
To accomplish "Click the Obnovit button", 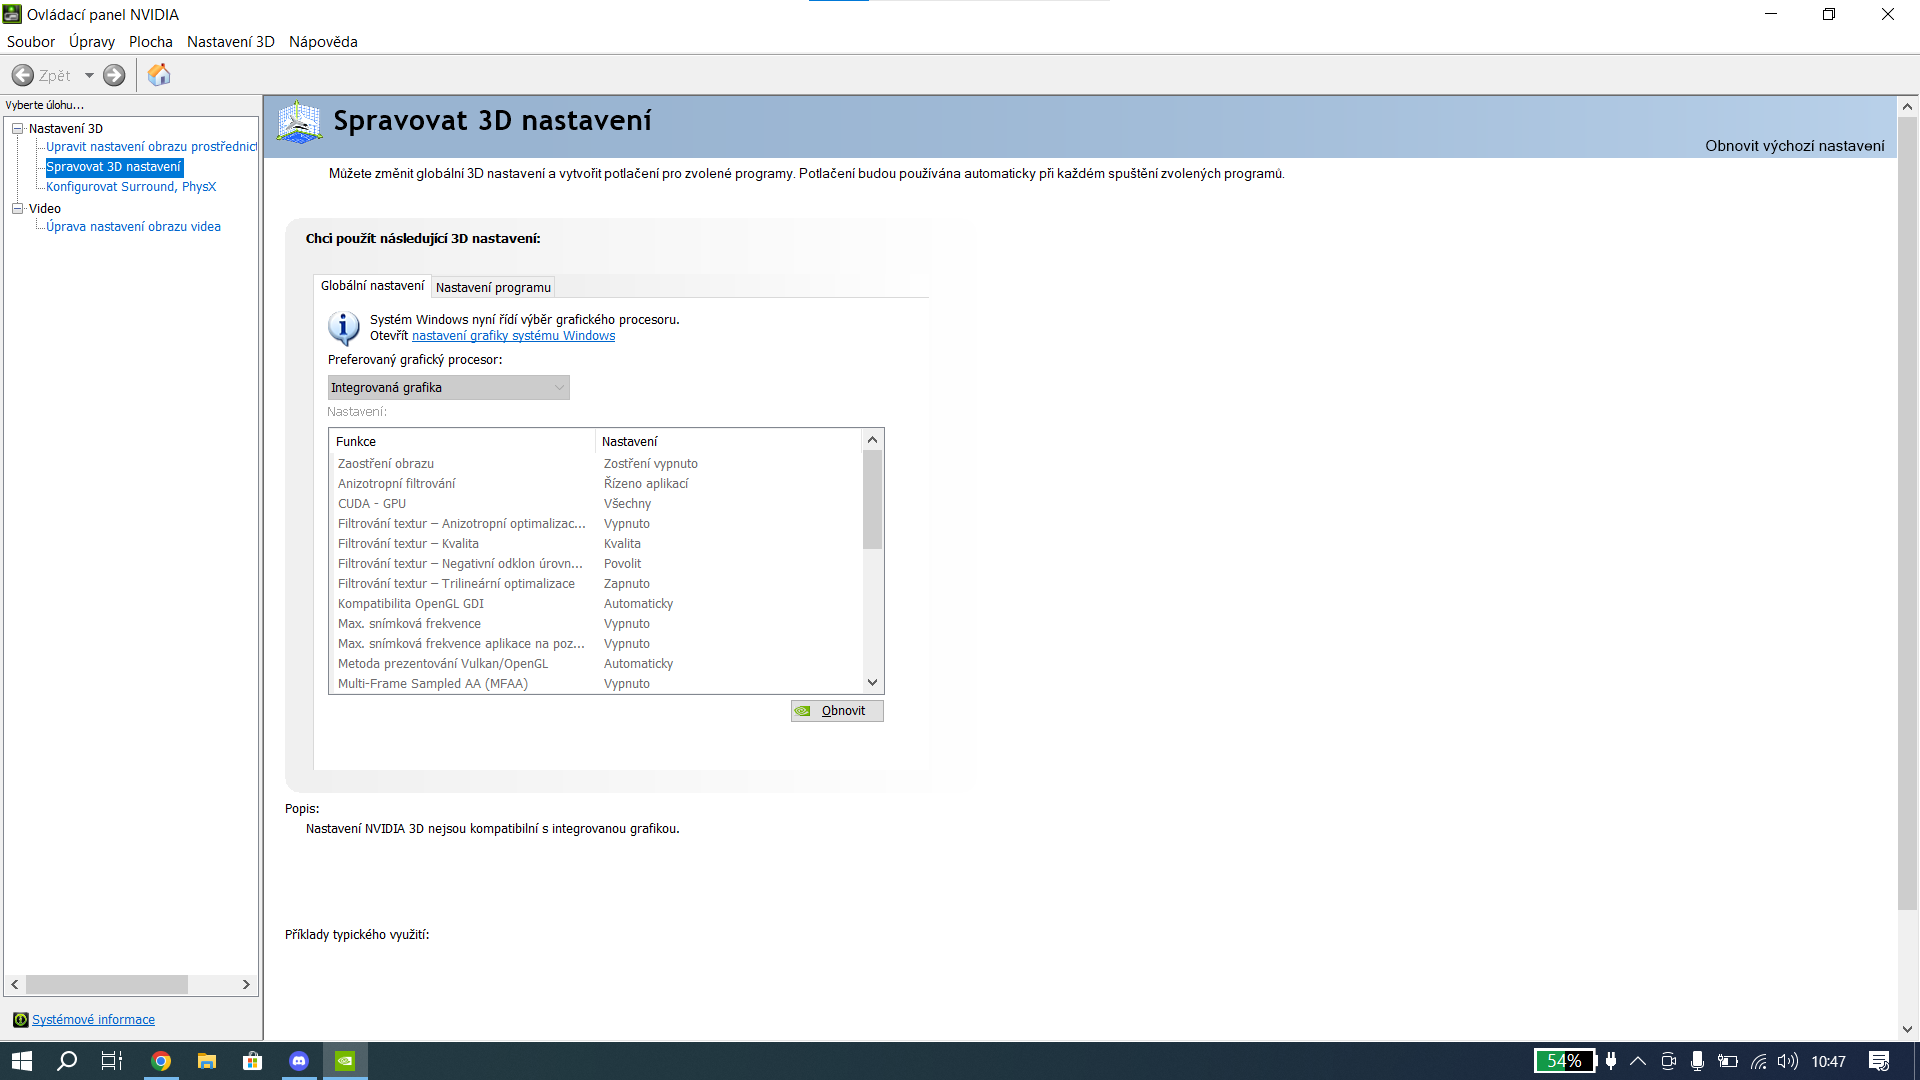I will (x=837, y=711).
